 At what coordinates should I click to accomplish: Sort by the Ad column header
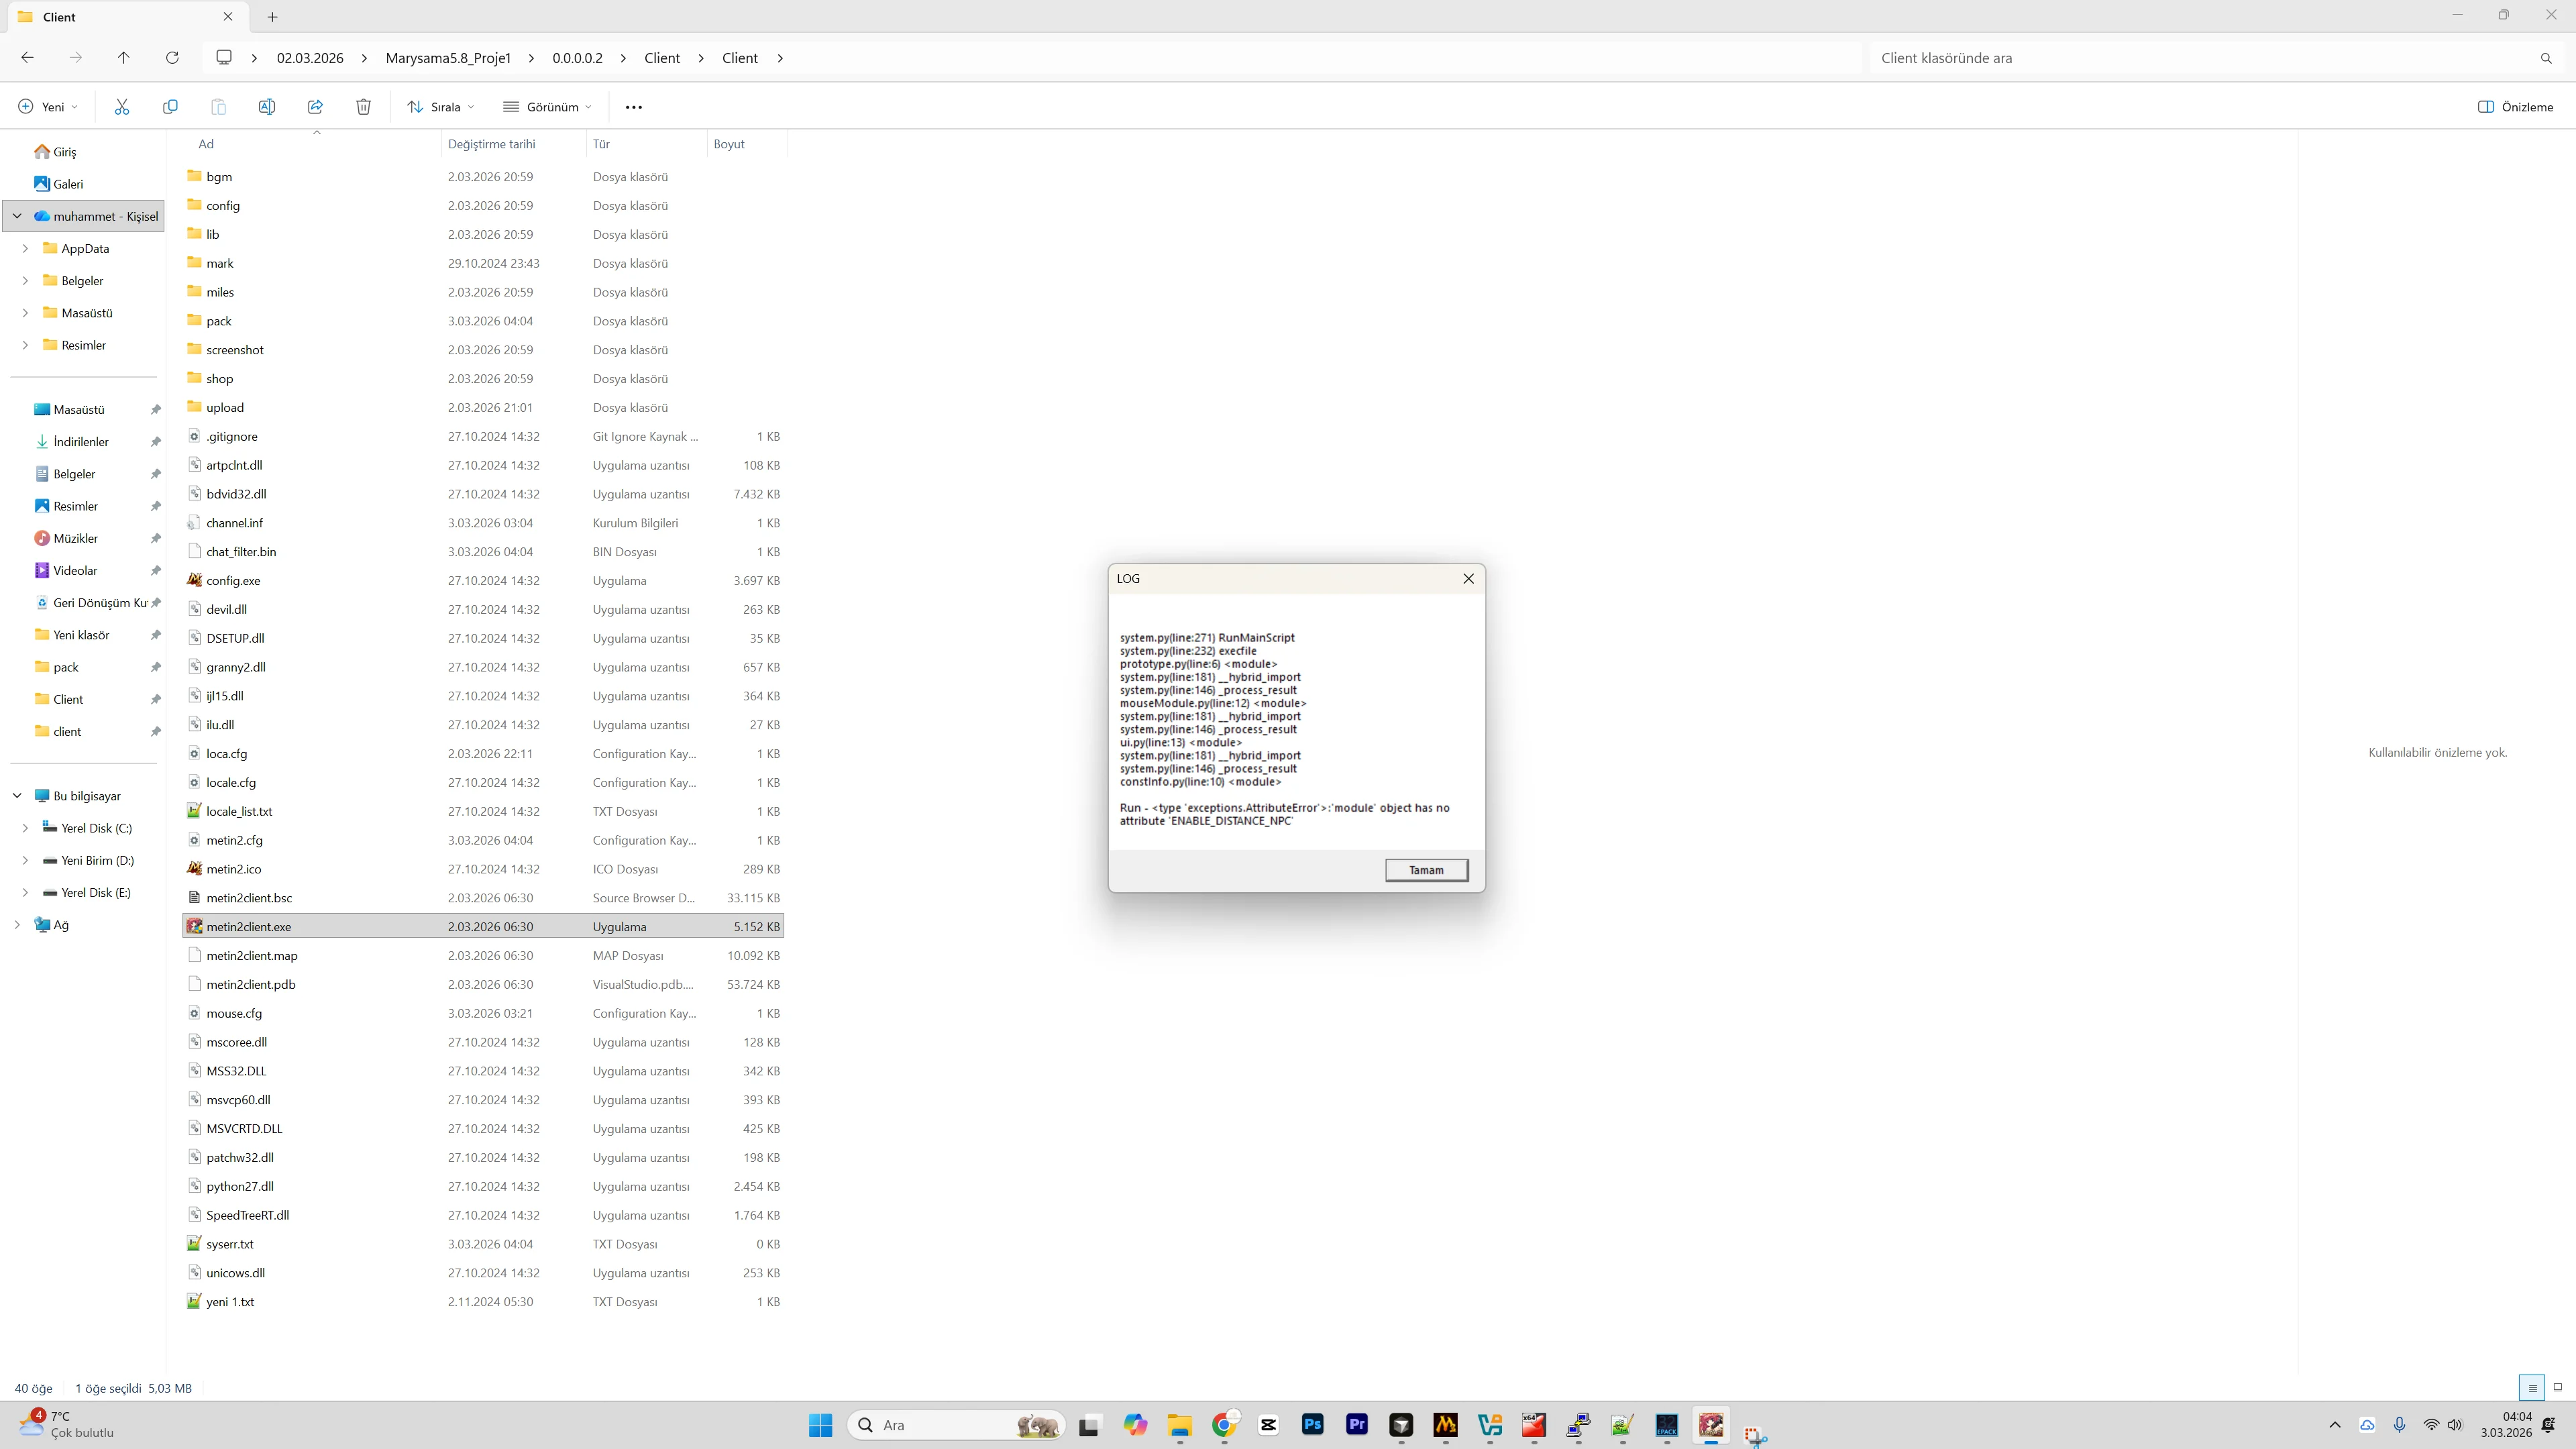click(x=206, y=144)
